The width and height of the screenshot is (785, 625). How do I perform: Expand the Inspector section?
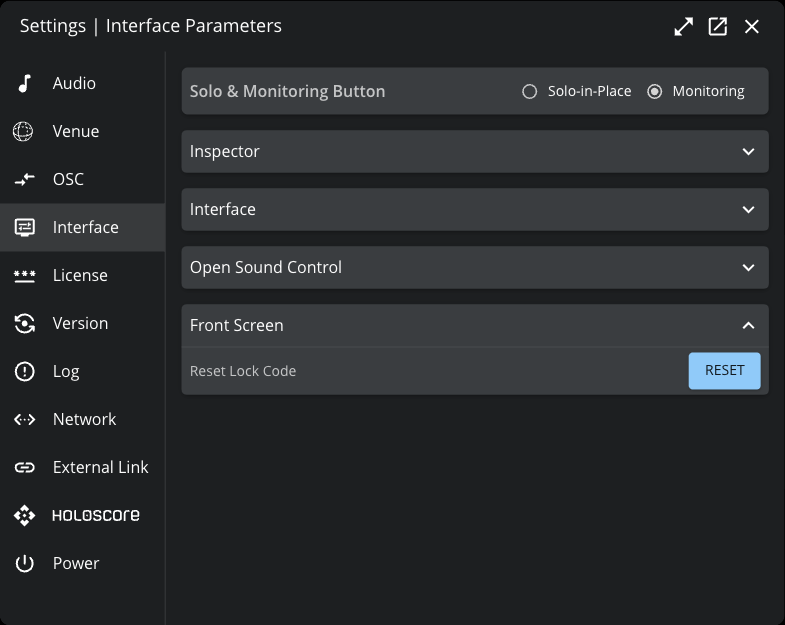click(x=748, y=152)
